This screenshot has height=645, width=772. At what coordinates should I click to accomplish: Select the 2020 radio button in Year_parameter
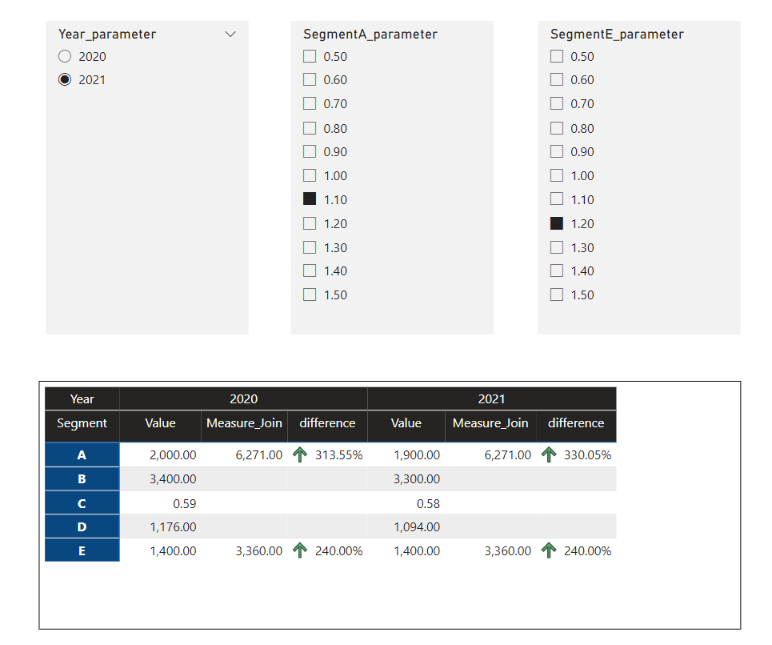(x=64, y=57)
